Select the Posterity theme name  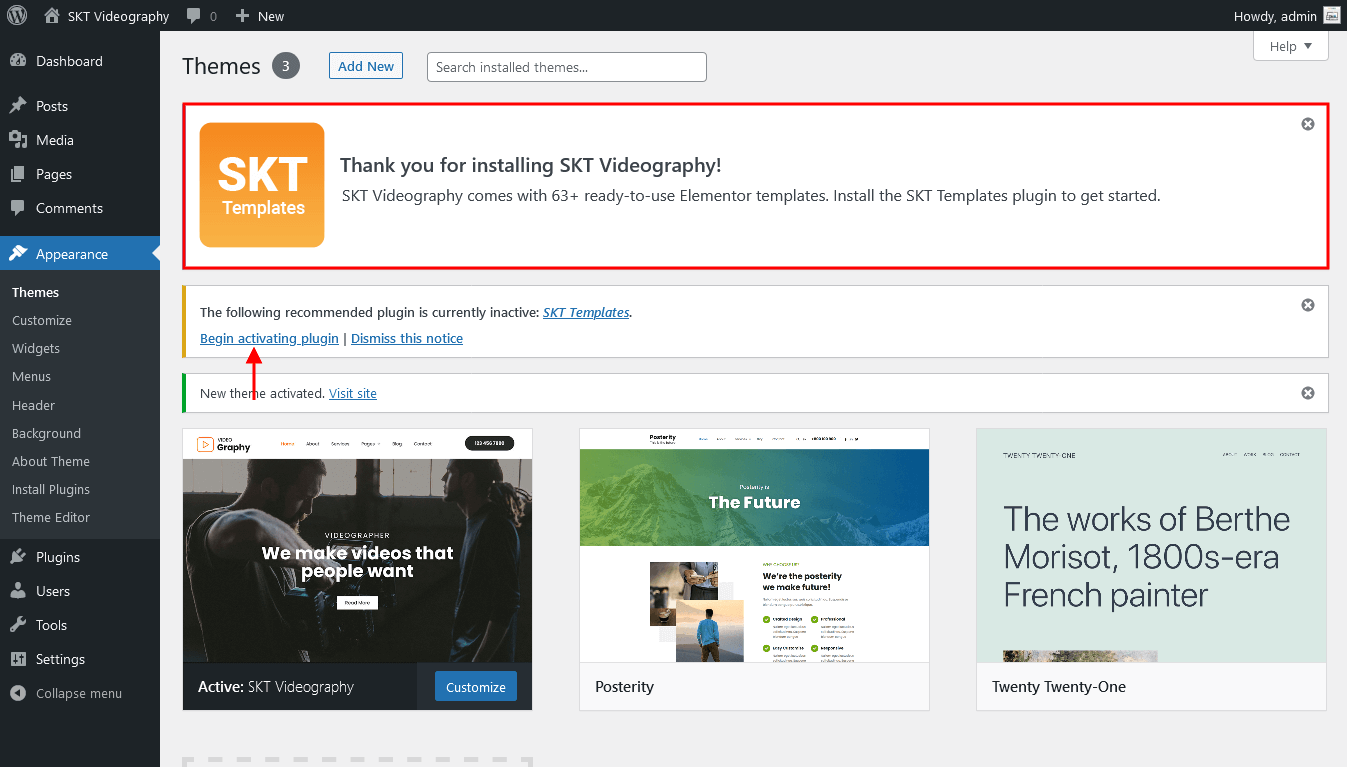624,687
